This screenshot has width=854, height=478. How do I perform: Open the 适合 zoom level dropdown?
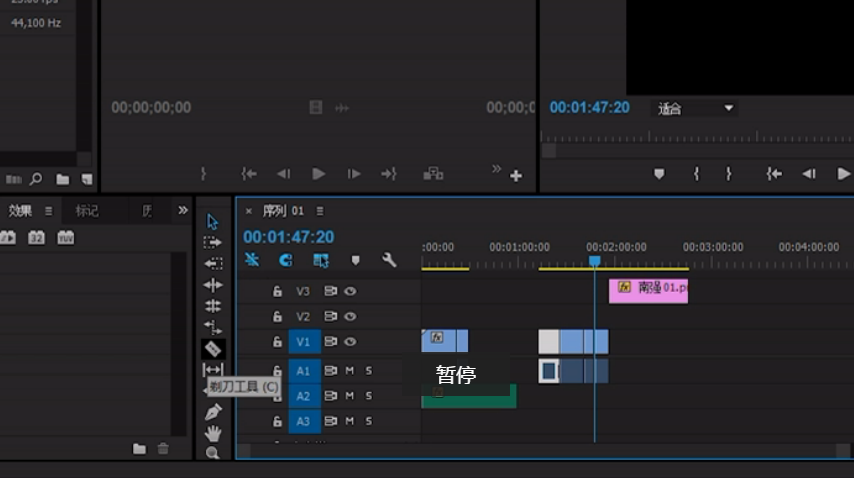694,108
